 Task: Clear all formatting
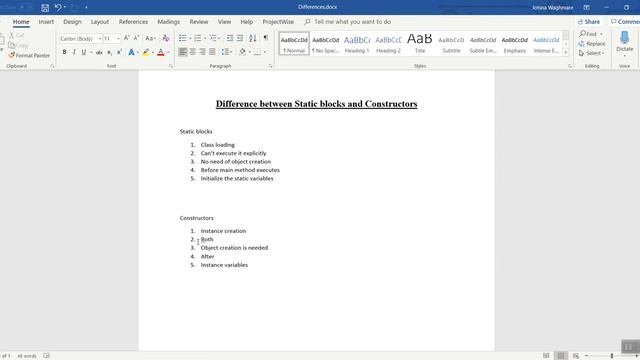coord(166,38)
